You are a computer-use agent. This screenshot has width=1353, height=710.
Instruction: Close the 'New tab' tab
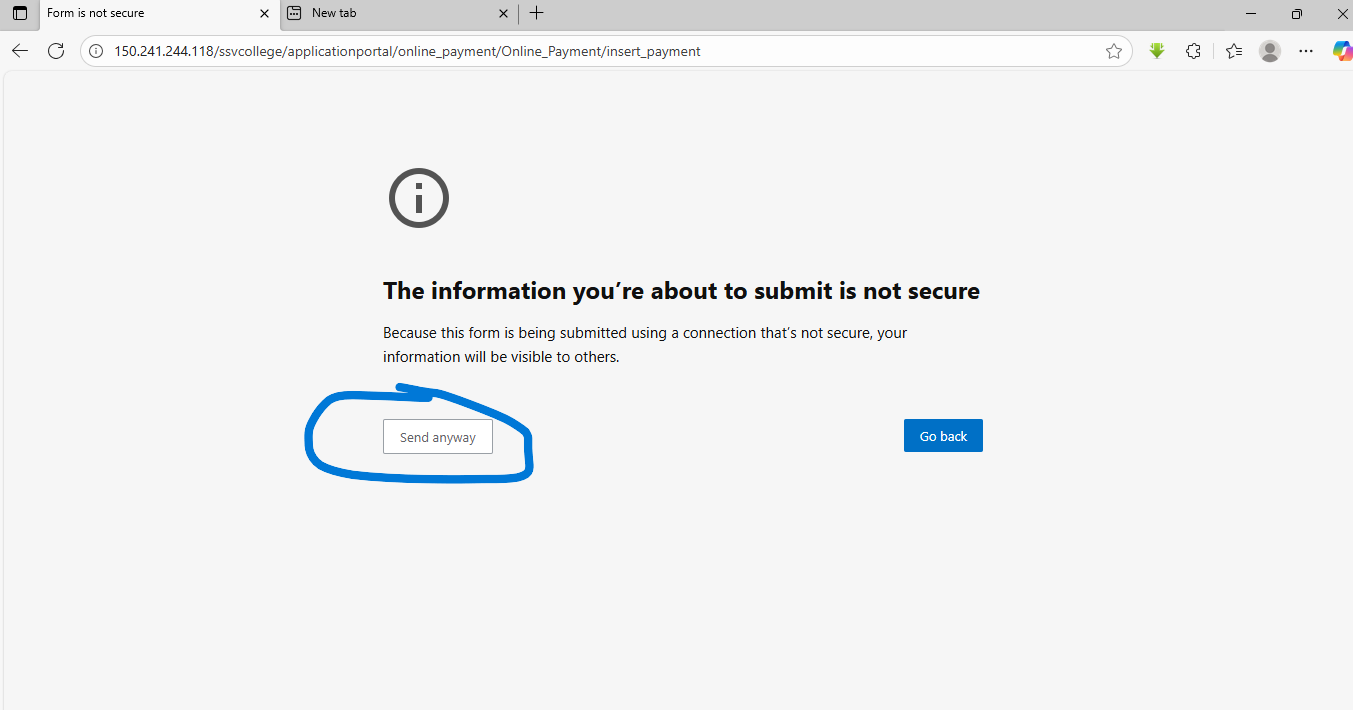[502, 14]
